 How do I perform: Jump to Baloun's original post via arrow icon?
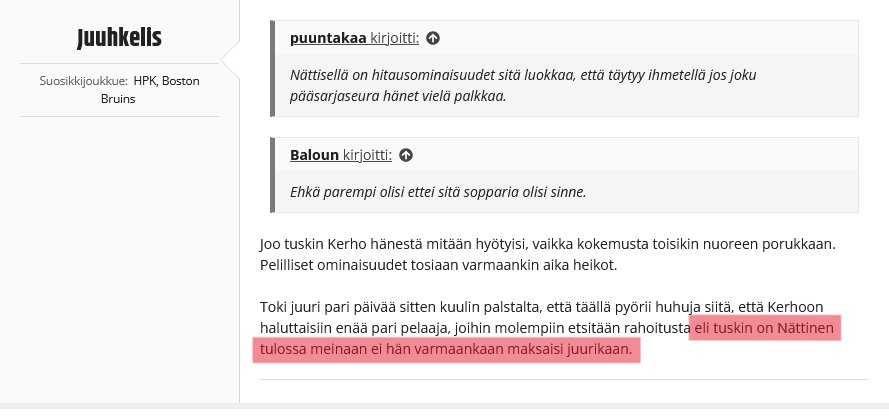[x=406, y=155]
